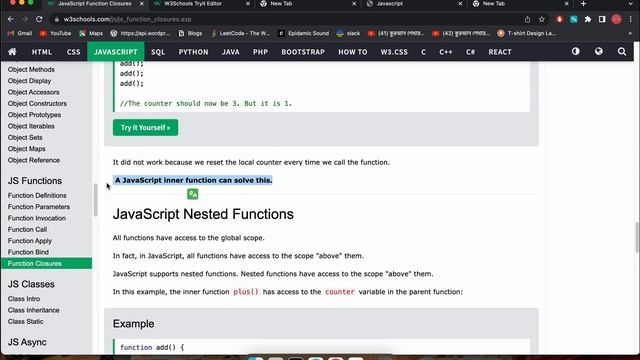Open the tab search chevron
Viewport: 640px width, 360px height.
coord(631,4)
